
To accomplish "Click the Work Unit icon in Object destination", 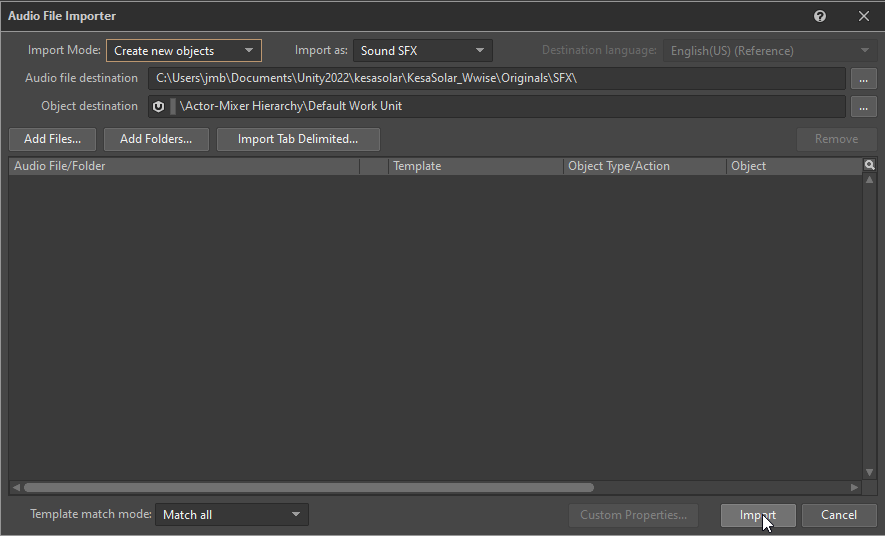I will point(158,106).
